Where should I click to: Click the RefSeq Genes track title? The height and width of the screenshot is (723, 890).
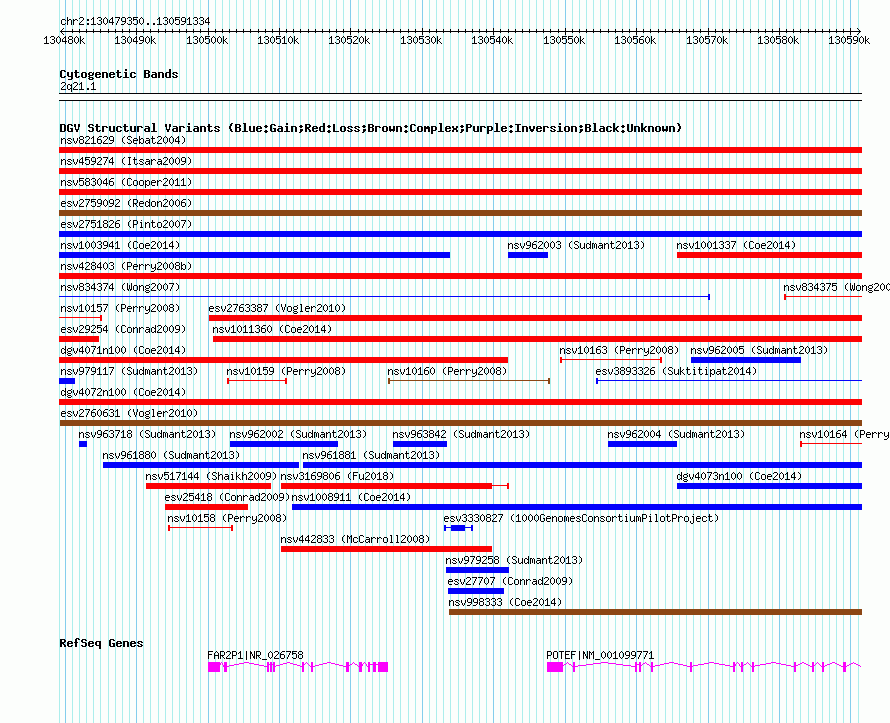[x=101, y=643]
